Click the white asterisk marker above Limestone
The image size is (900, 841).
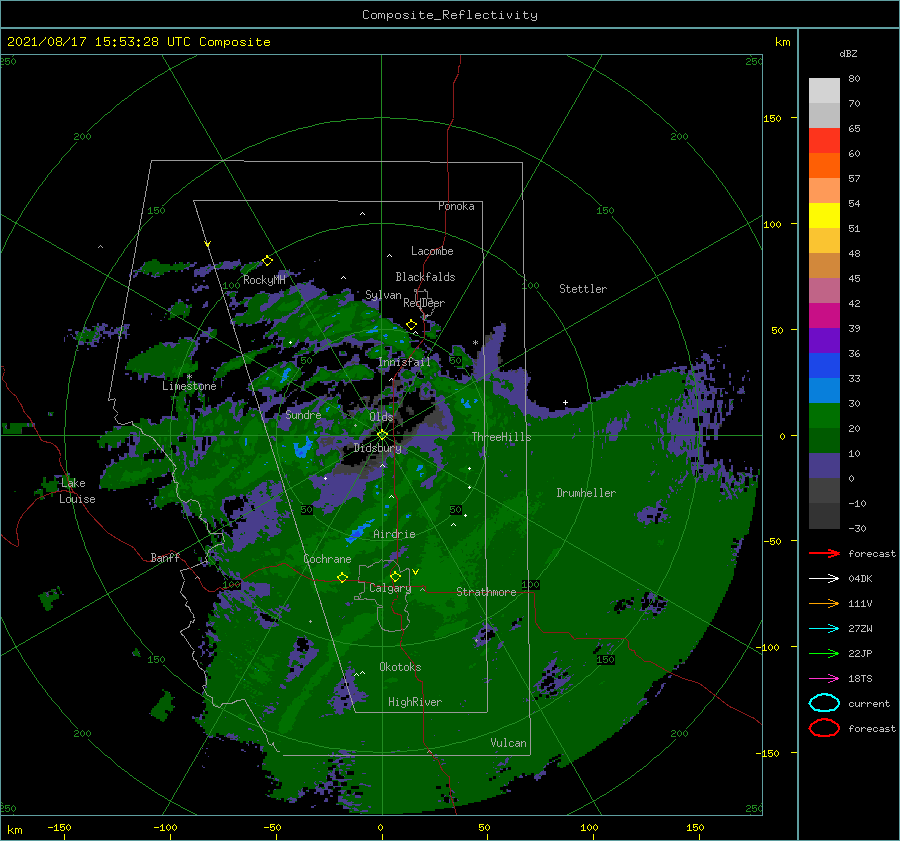point(189,377)
